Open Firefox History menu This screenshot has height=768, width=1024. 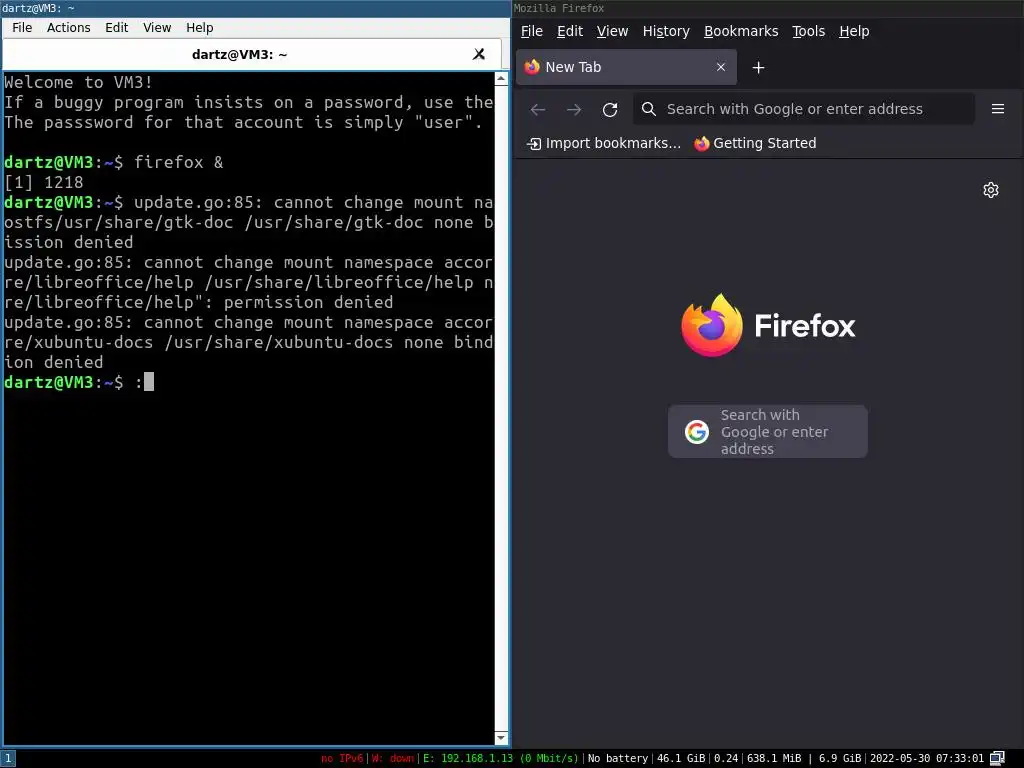click(x=665, y=31)
